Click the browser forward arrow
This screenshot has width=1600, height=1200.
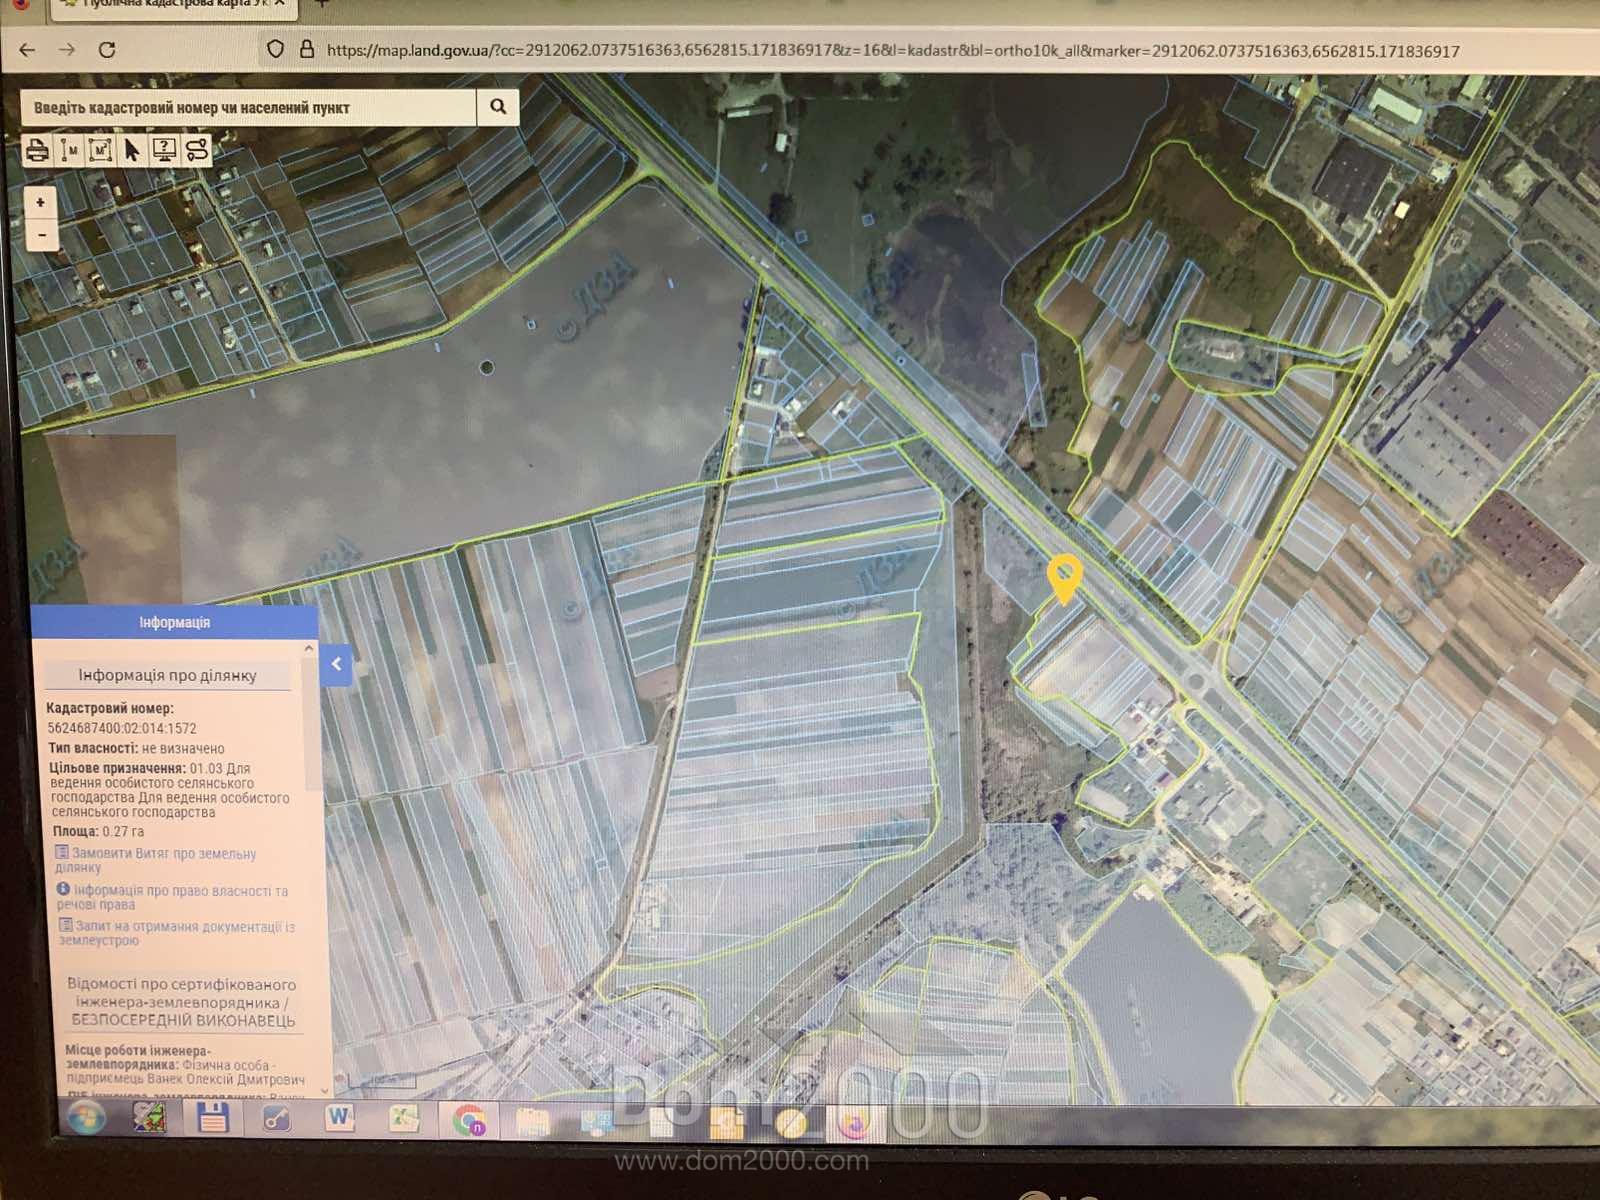(67, 50)
